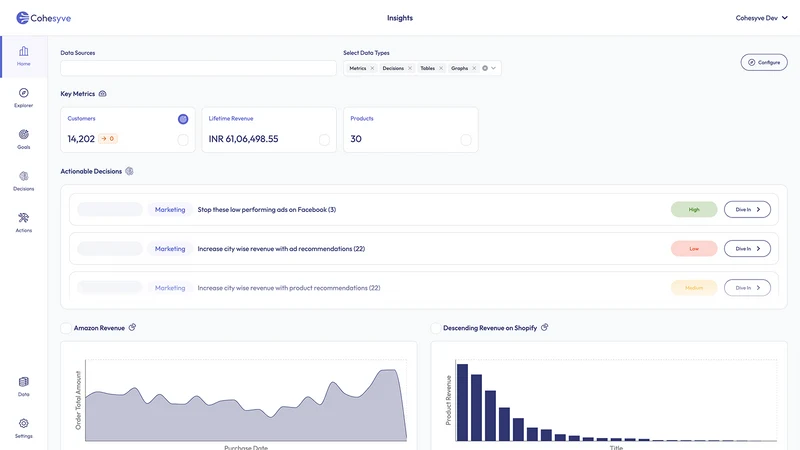800x450 pixels.
Task: Click the icon beside Key Metrics
Action: (x=103, y=94)
